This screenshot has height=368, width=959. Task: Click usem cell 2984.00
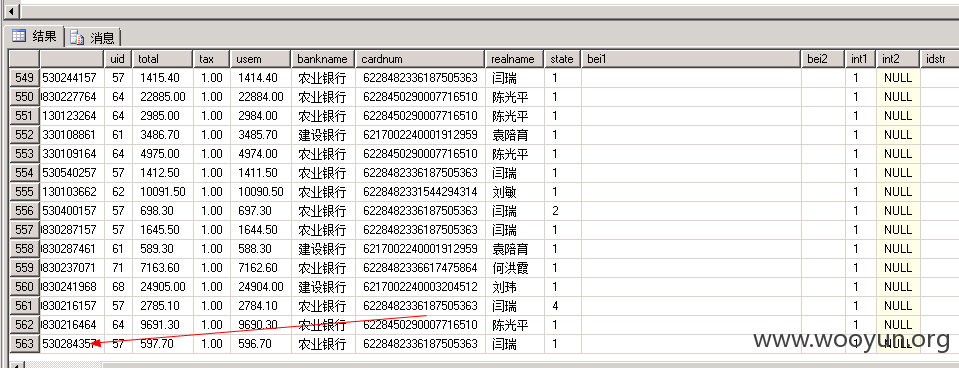[261, 116]
